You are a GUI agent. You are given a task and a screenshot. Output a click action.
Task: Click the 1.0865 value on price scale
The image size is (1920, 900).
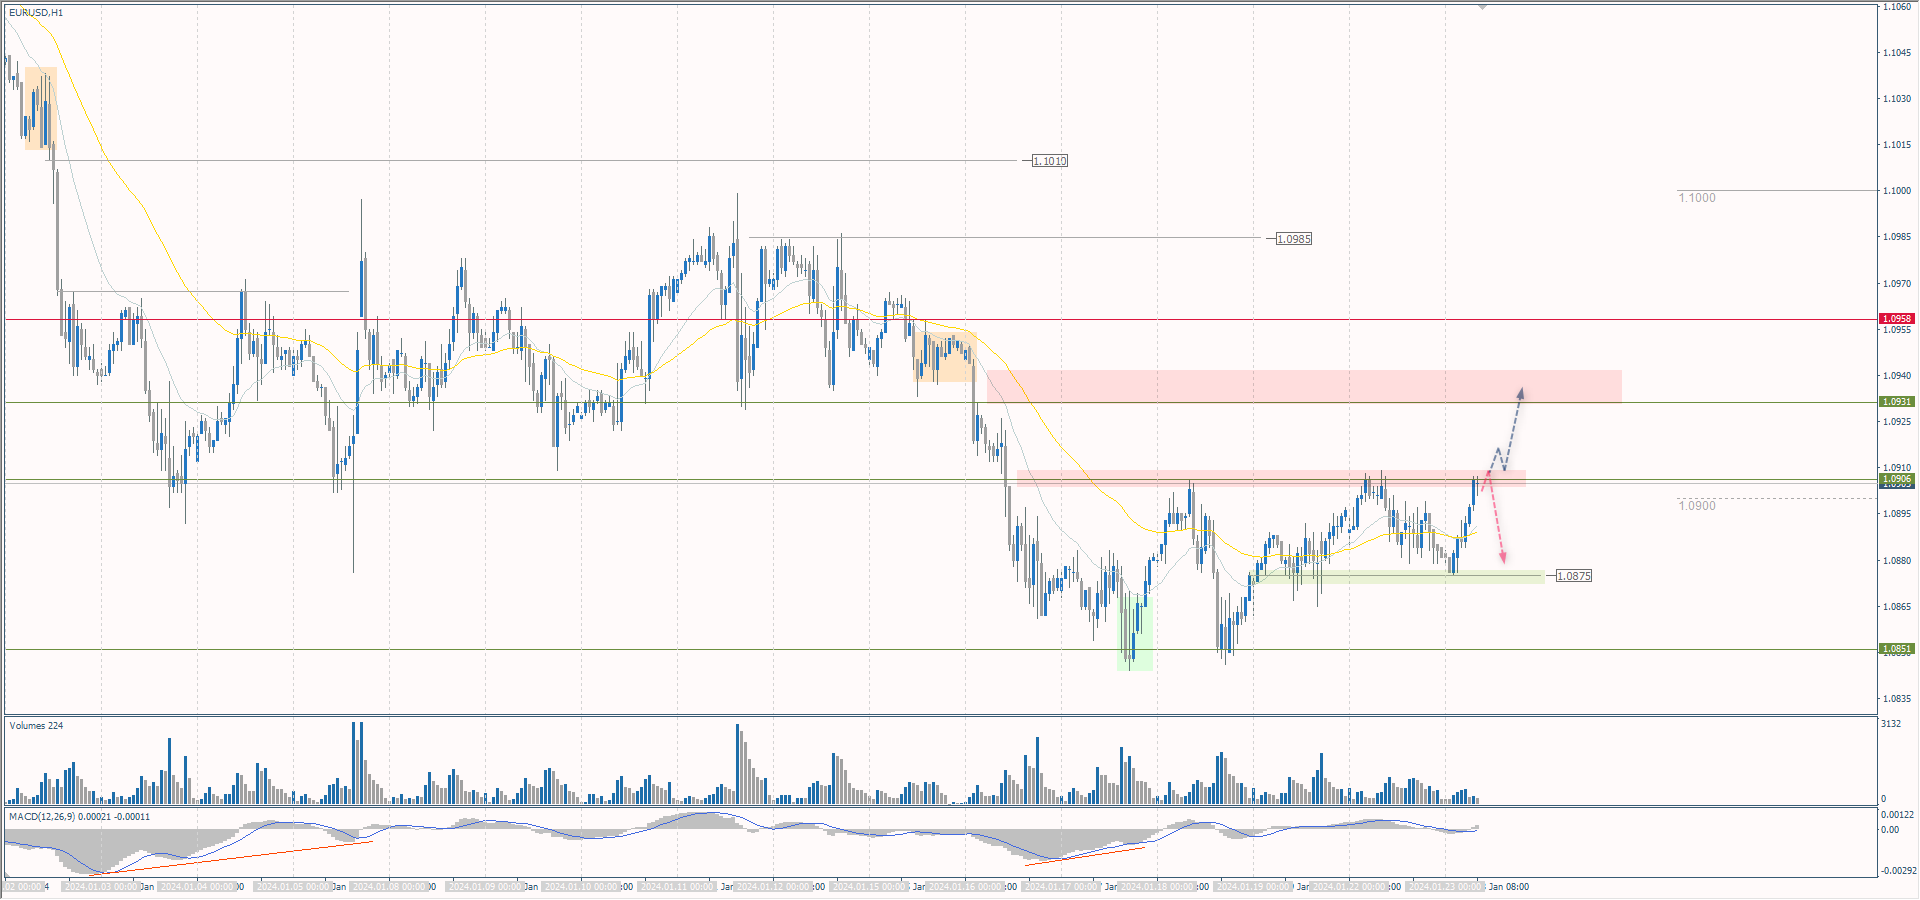pyautogui.click(x=1897, y=607)
